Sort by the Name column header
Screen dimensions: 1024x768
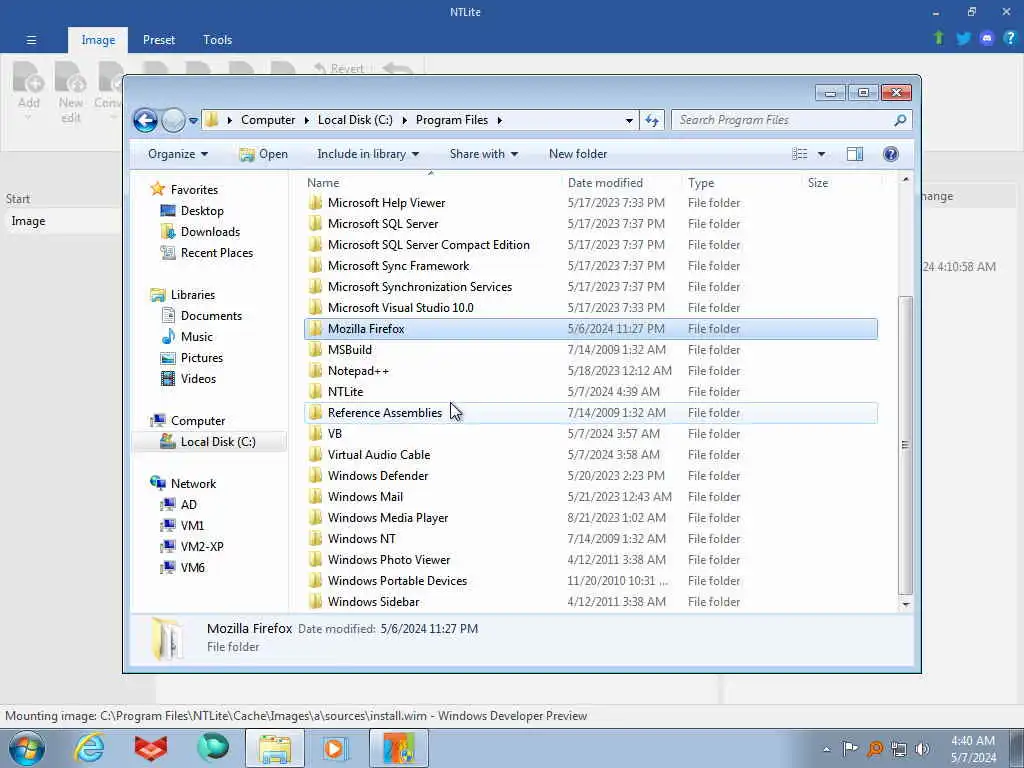pos(431,183)
